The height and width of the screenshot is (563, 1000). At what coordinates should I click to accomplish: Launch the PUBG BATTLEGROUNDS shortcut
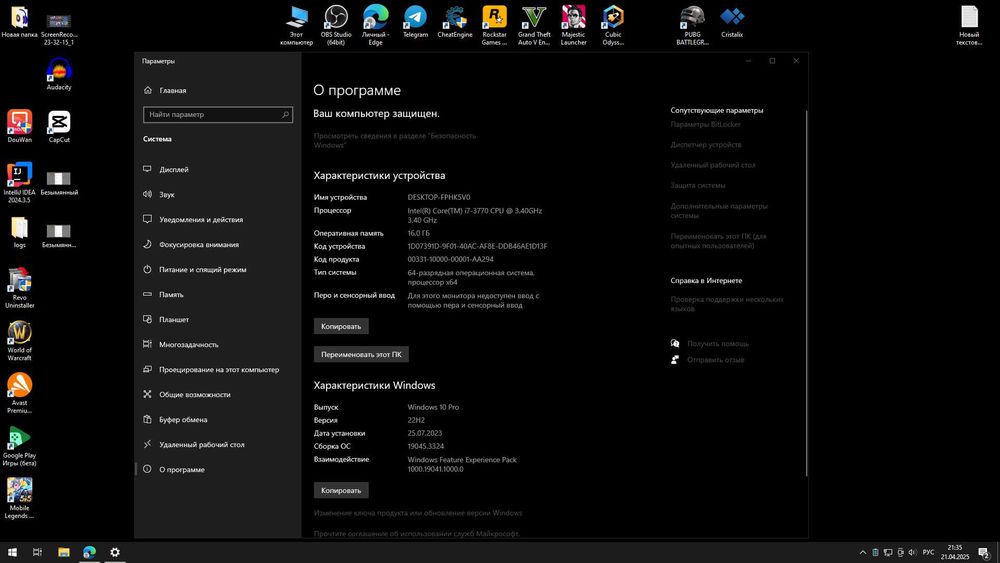(692, 26)
